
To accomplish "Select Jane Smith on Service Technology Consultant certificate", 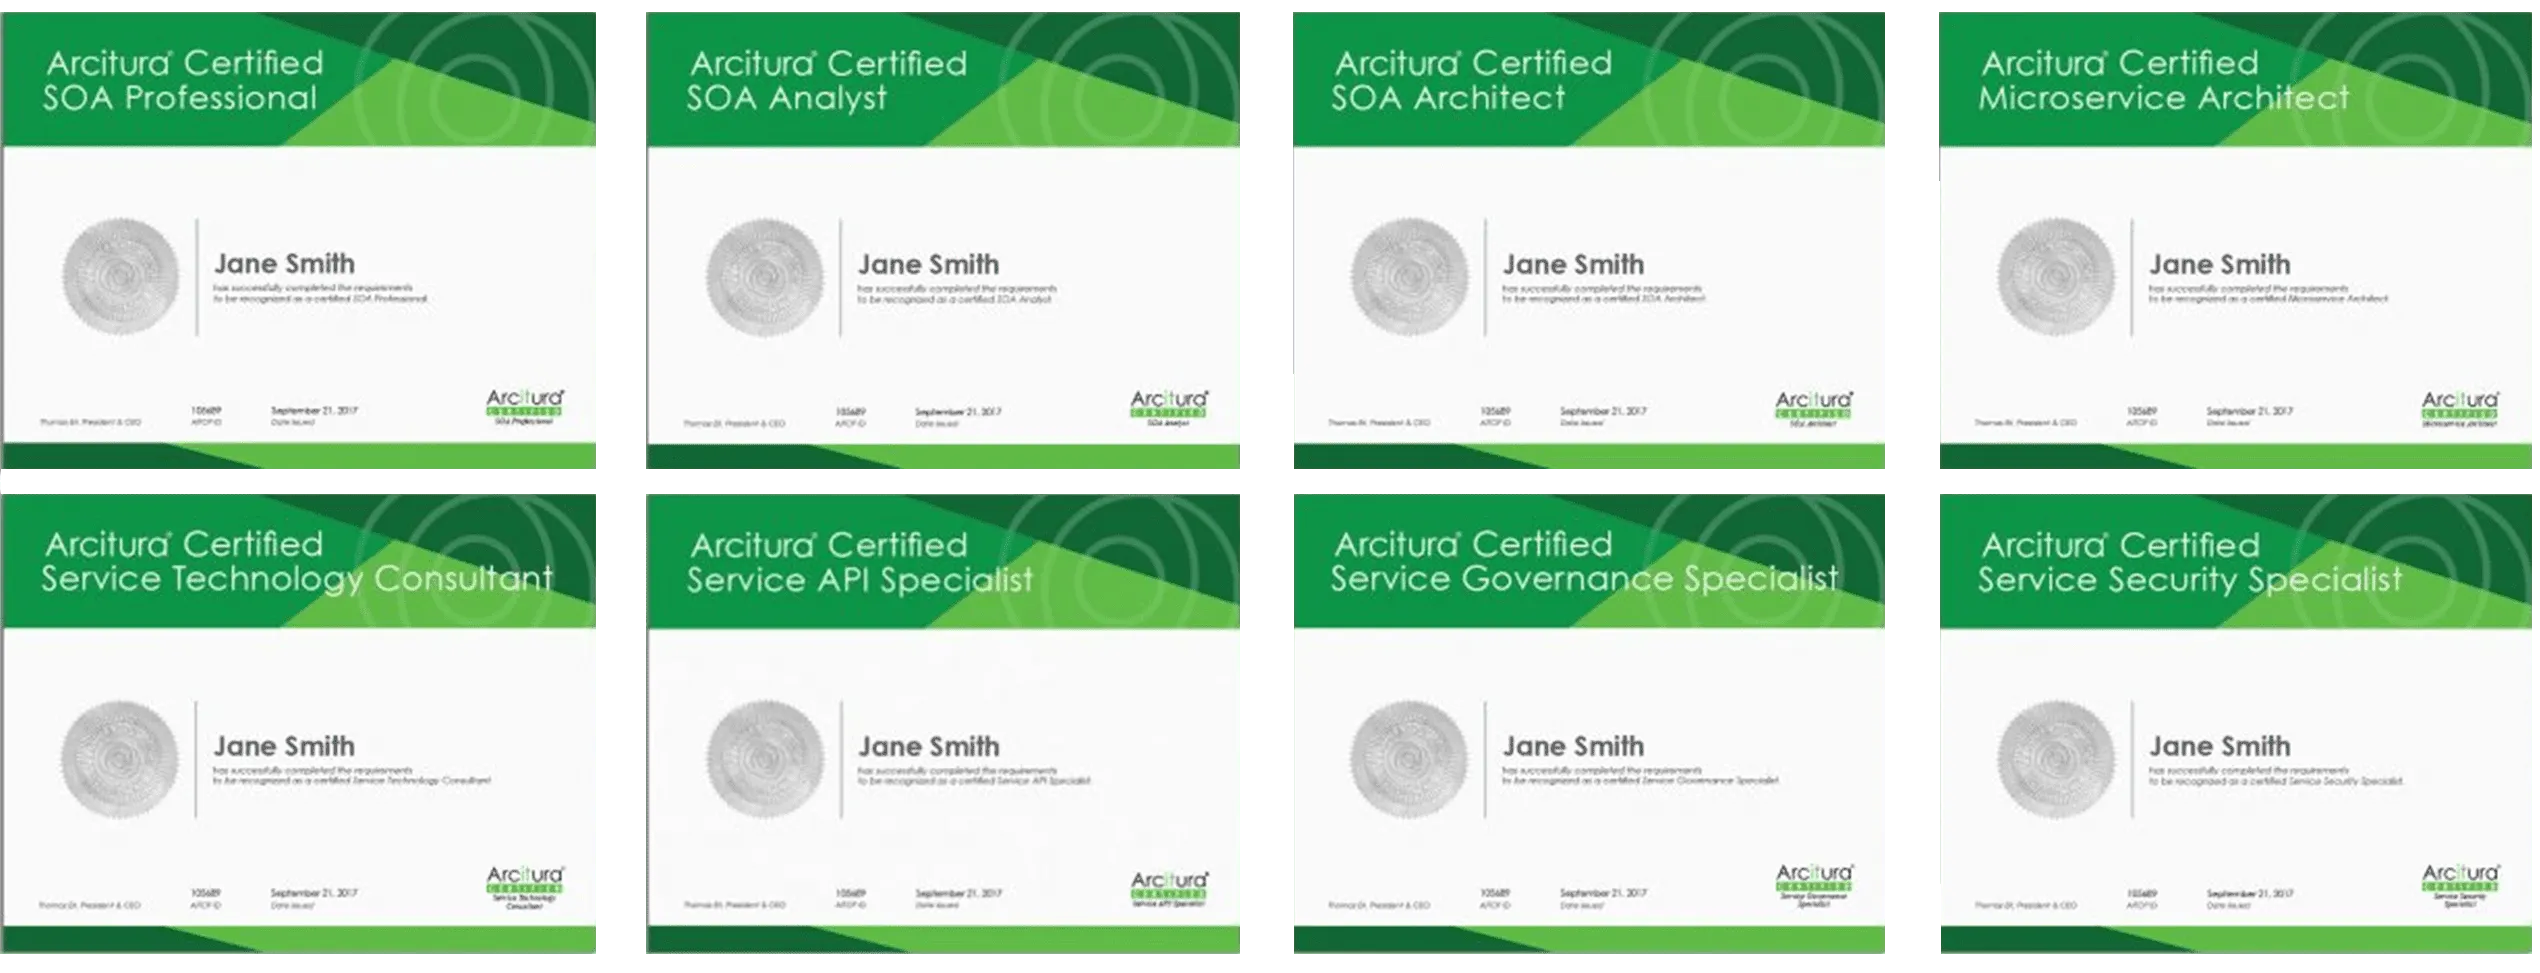I will 285,746.
